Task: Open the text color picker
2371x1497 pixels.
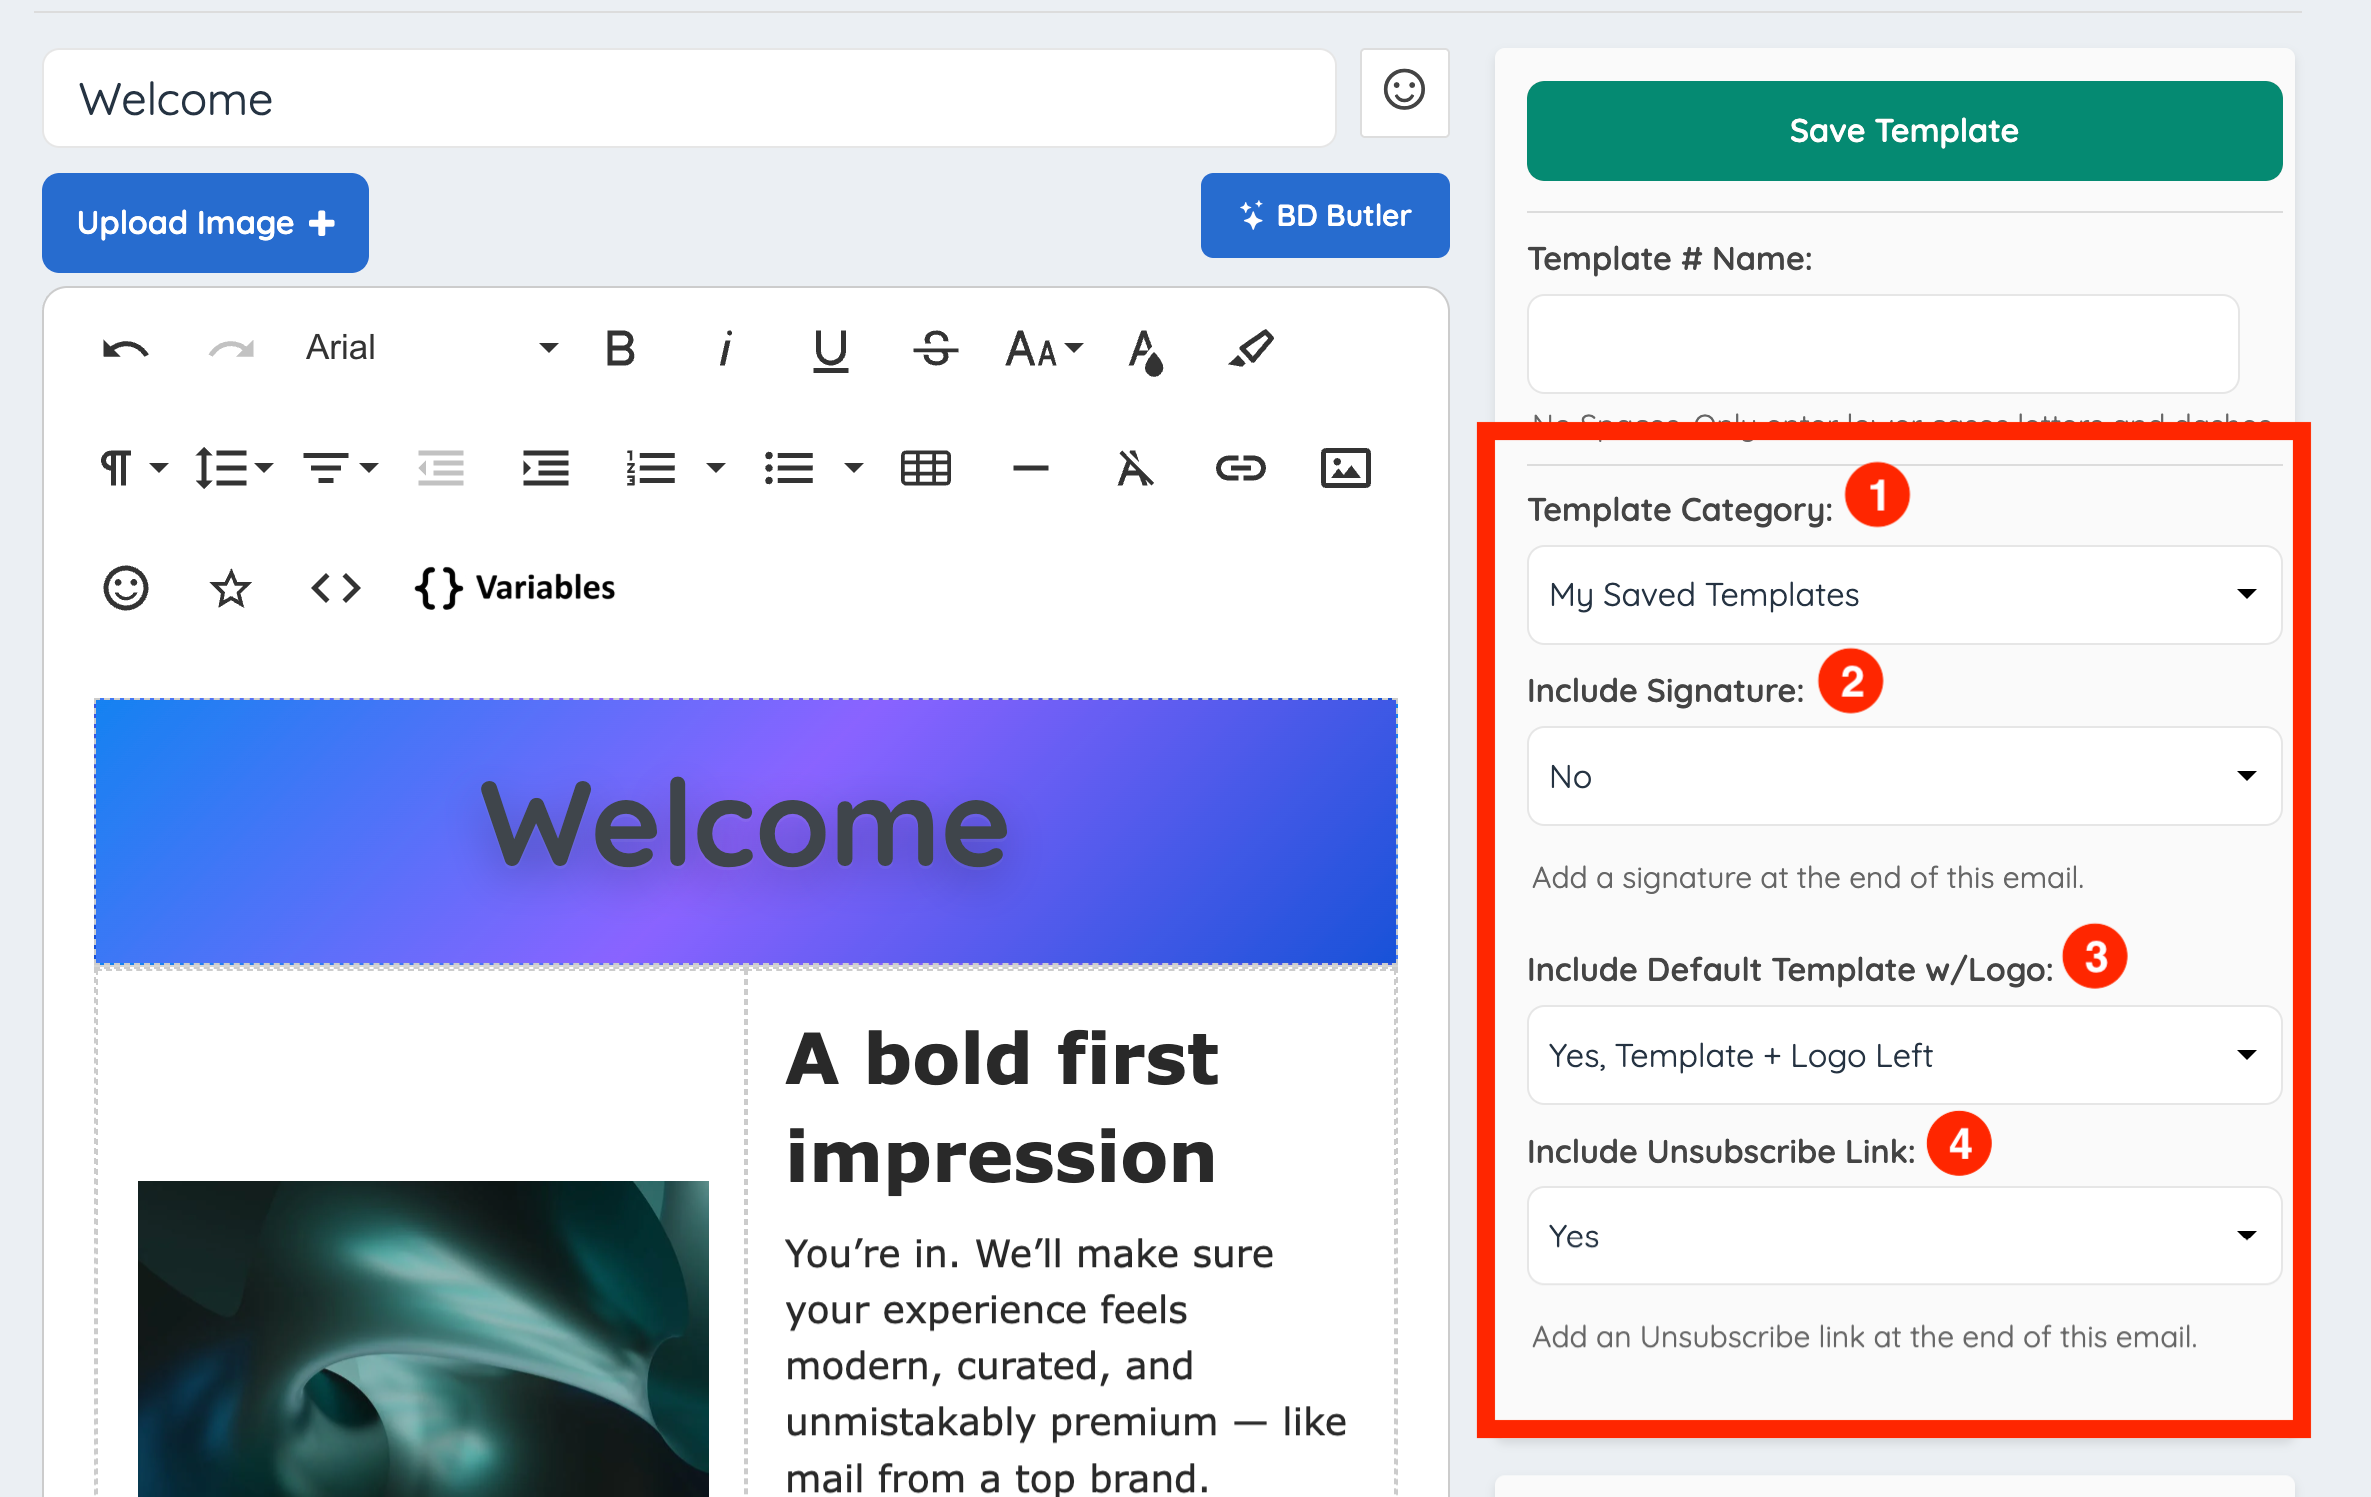Action: point(1145,351)
